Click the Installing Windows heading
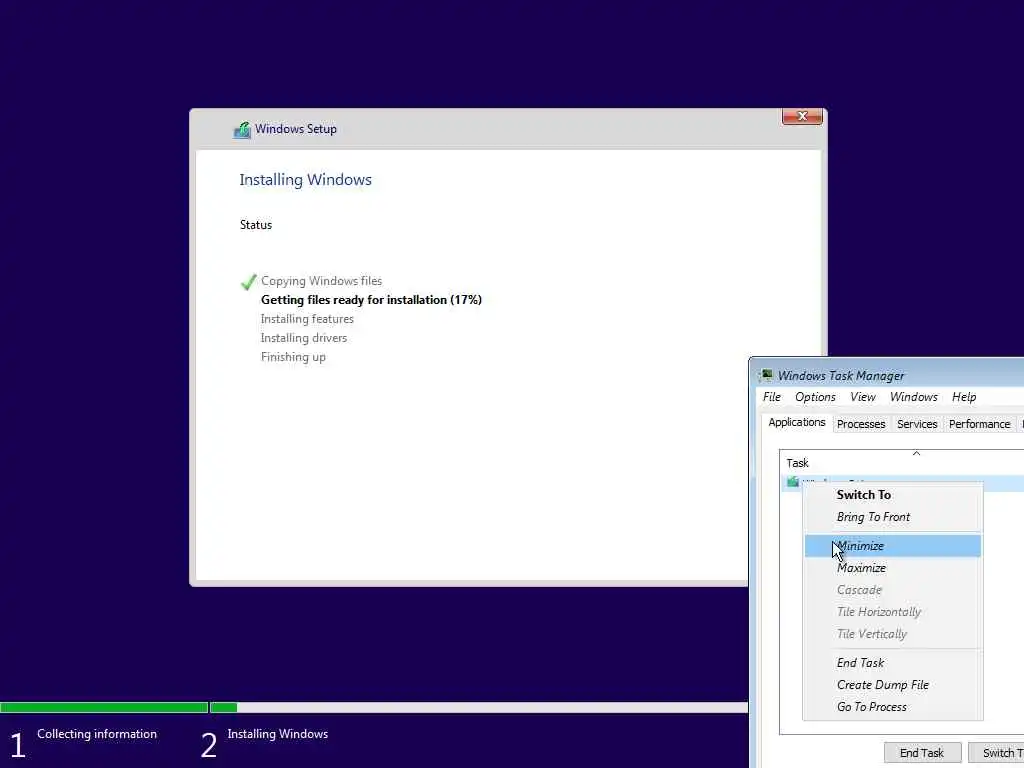The height and width of the screenshot is (768, 1024). click(305, 180)
